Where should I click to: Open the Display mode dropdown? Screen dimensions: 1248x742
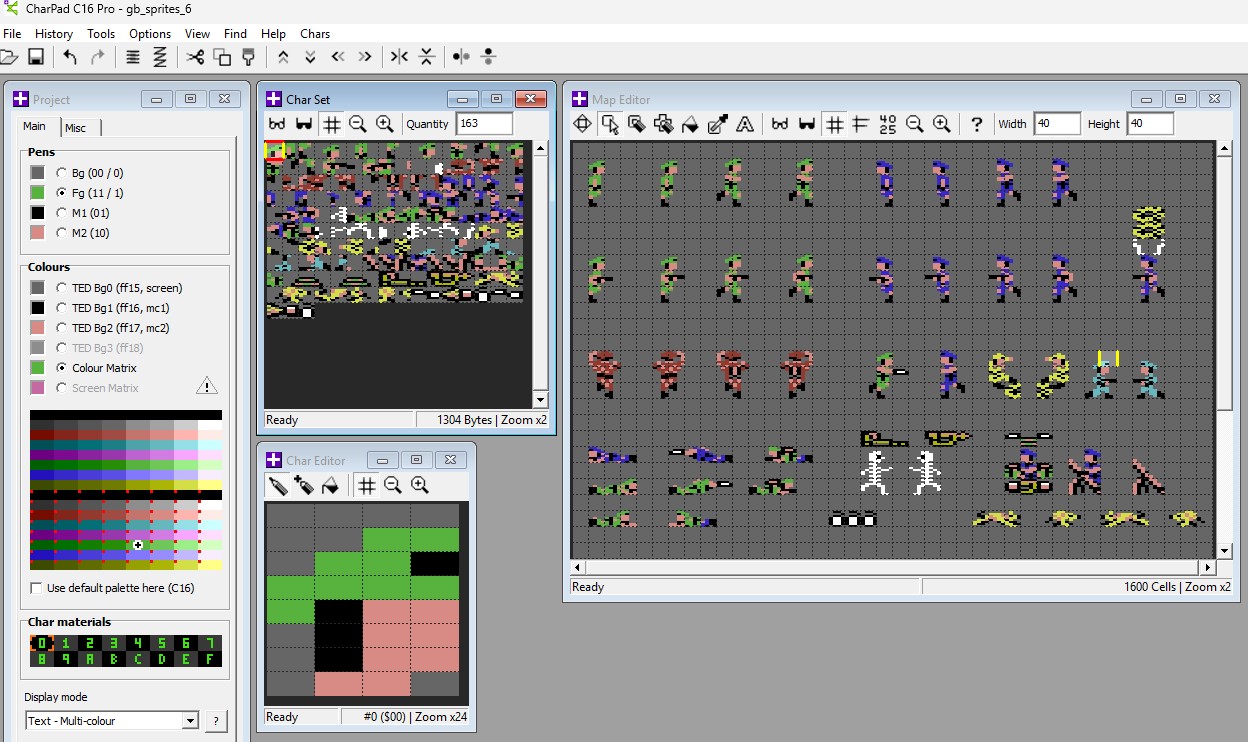190,721
